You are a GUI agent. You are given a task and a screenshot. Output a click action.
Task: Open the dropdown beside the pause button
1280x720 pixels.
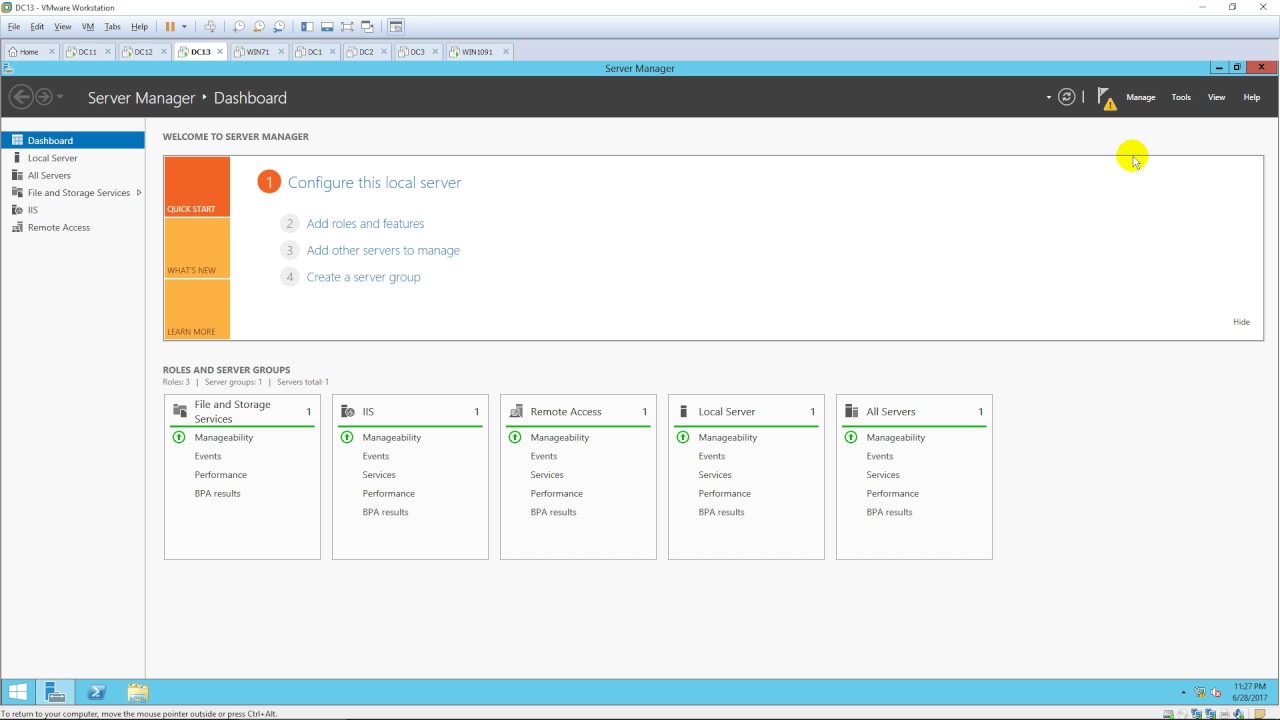click(184, 27)
